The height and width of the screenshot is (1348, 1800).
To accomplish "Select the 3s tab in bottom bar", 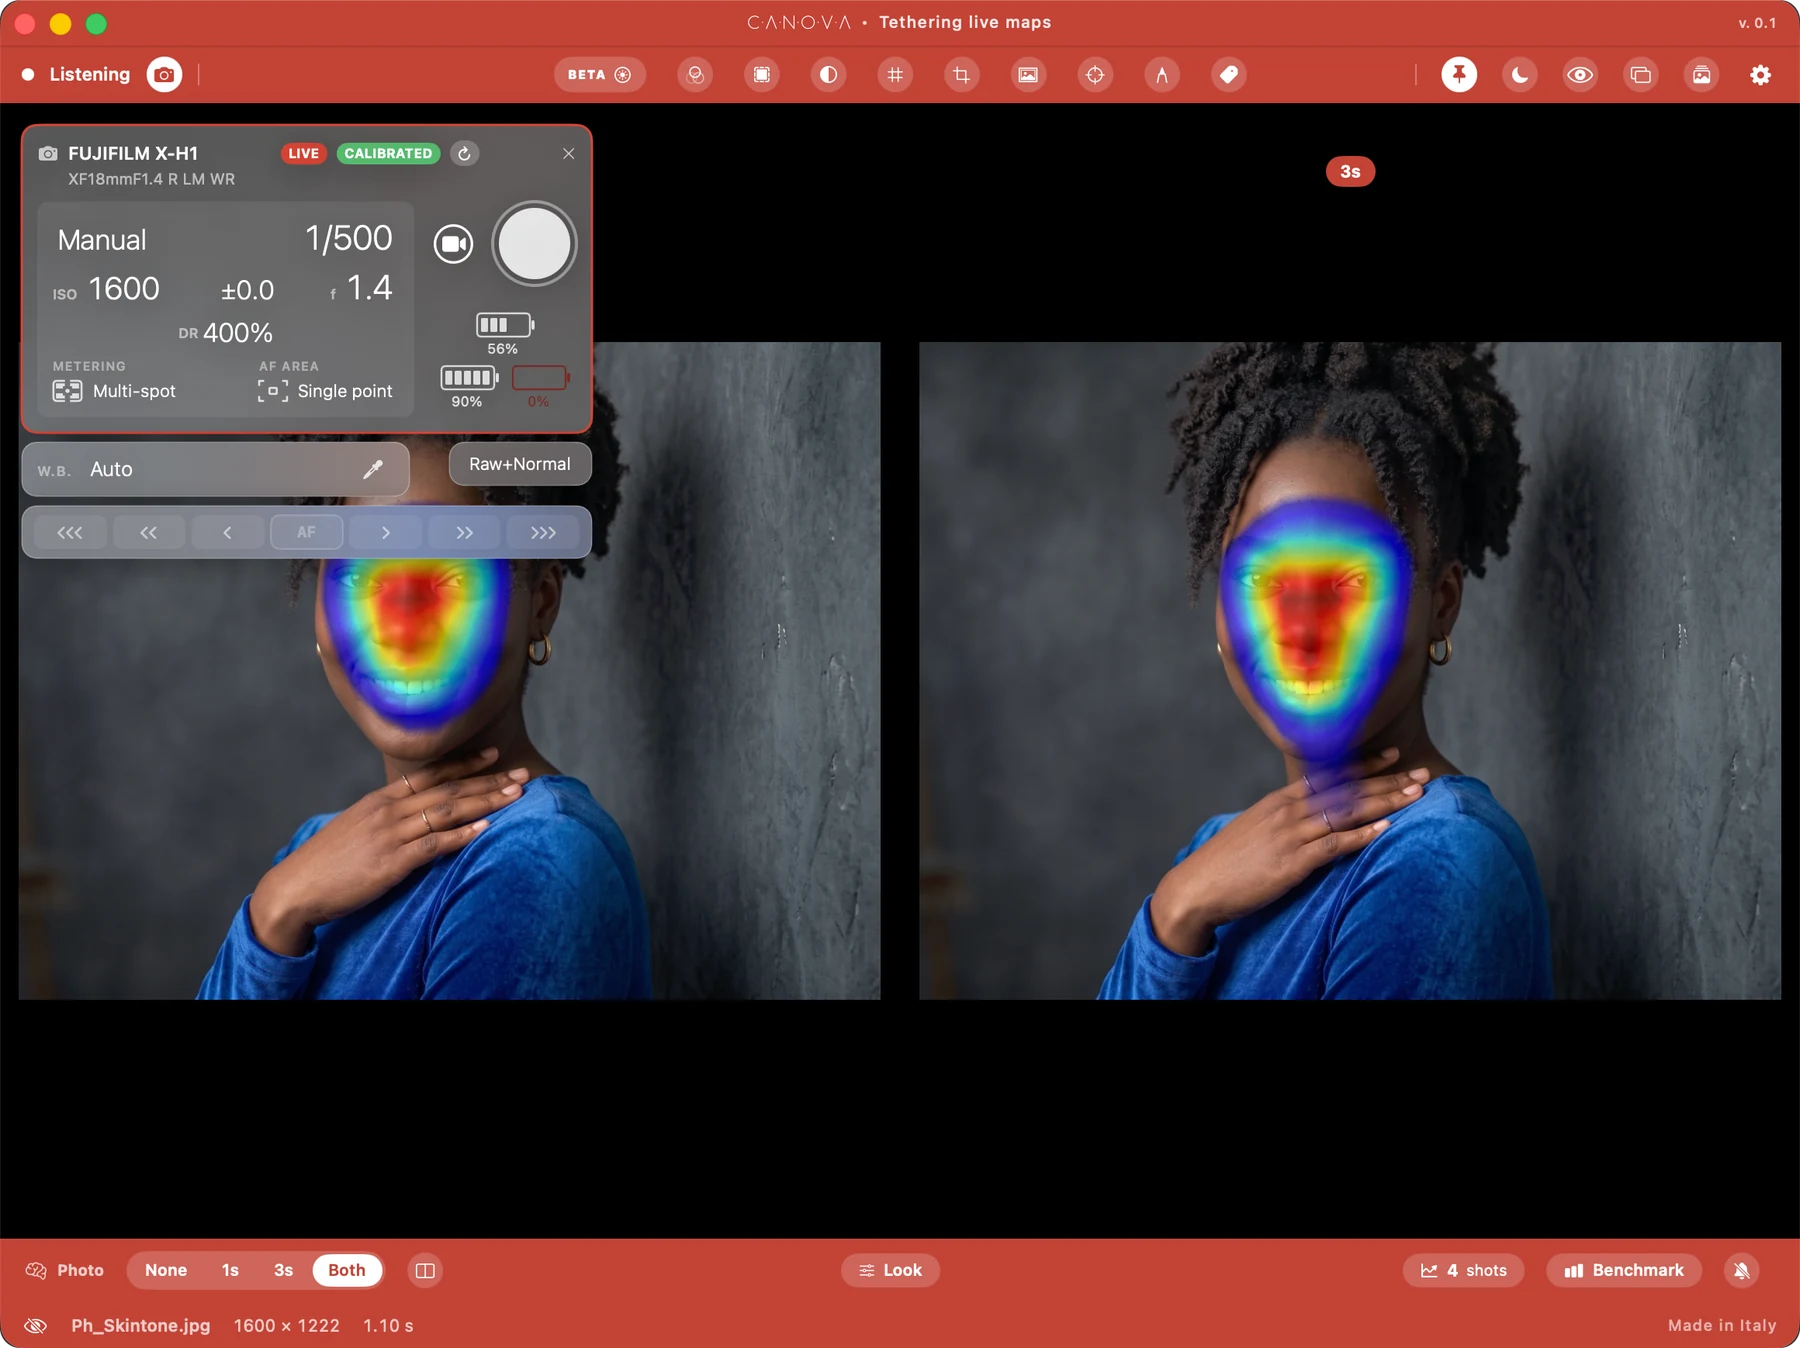I will (x=284, y=1270).
